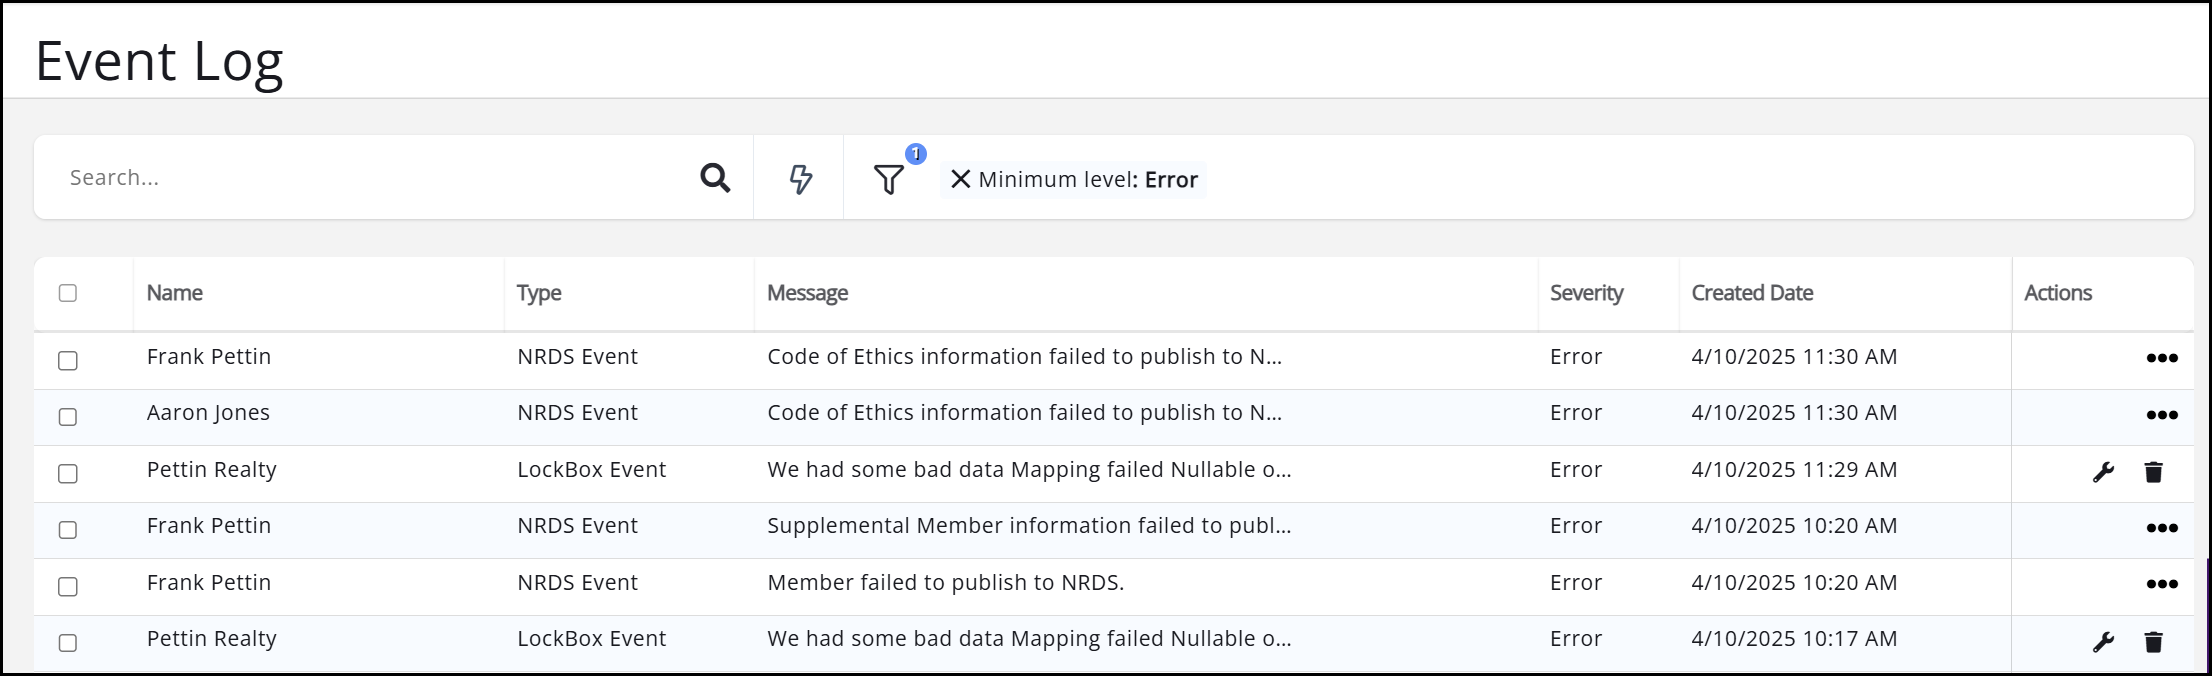Delete the 11:29 AM LockBox event

[x=2153, y=472]
